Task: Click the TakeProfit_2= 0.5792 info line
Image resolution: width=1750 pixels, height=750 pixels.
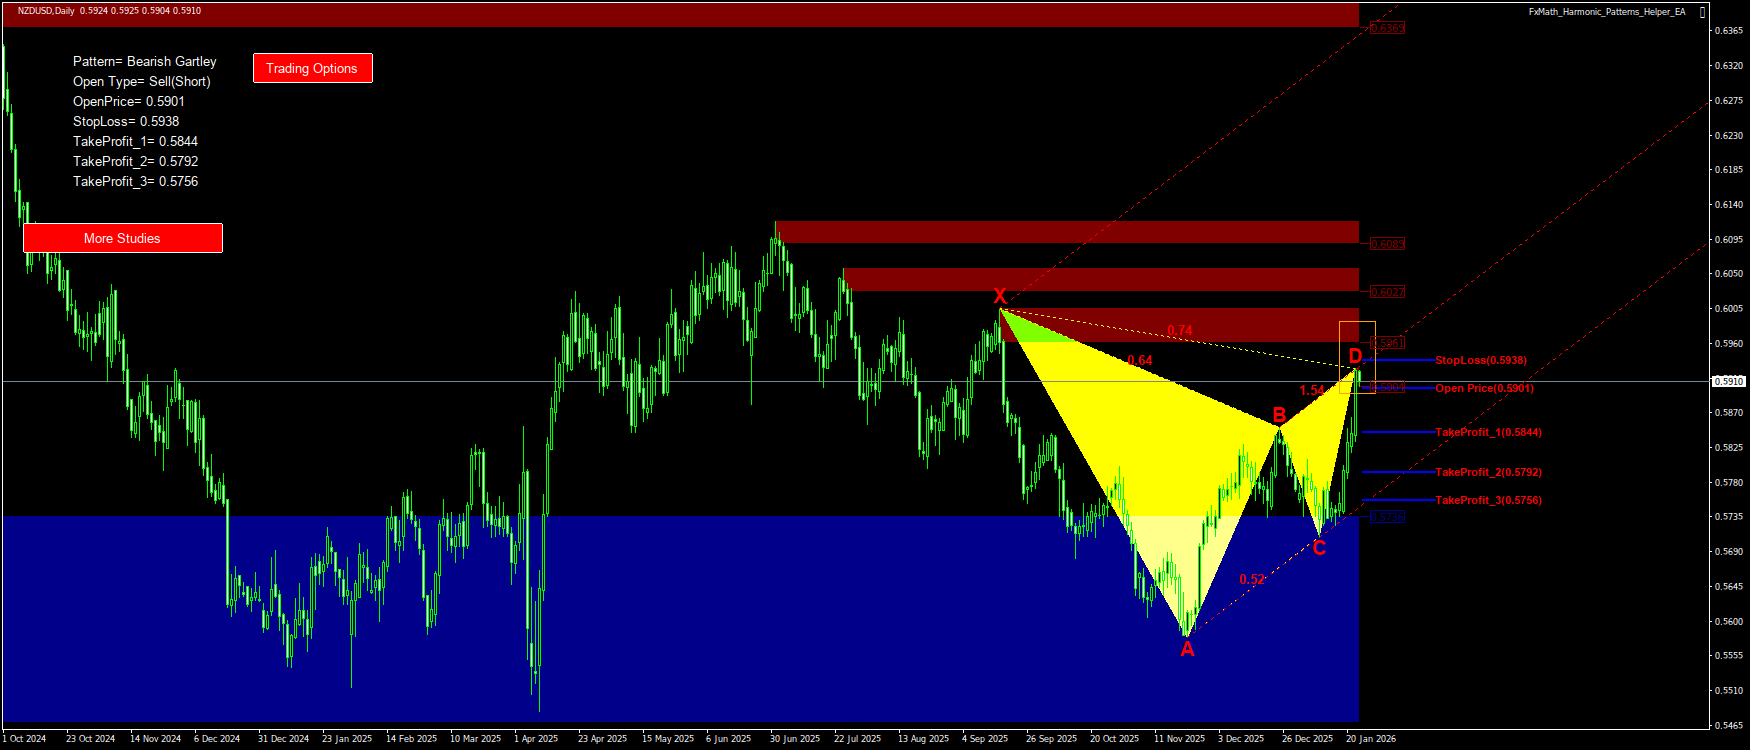Action: [x=136, y=162]
